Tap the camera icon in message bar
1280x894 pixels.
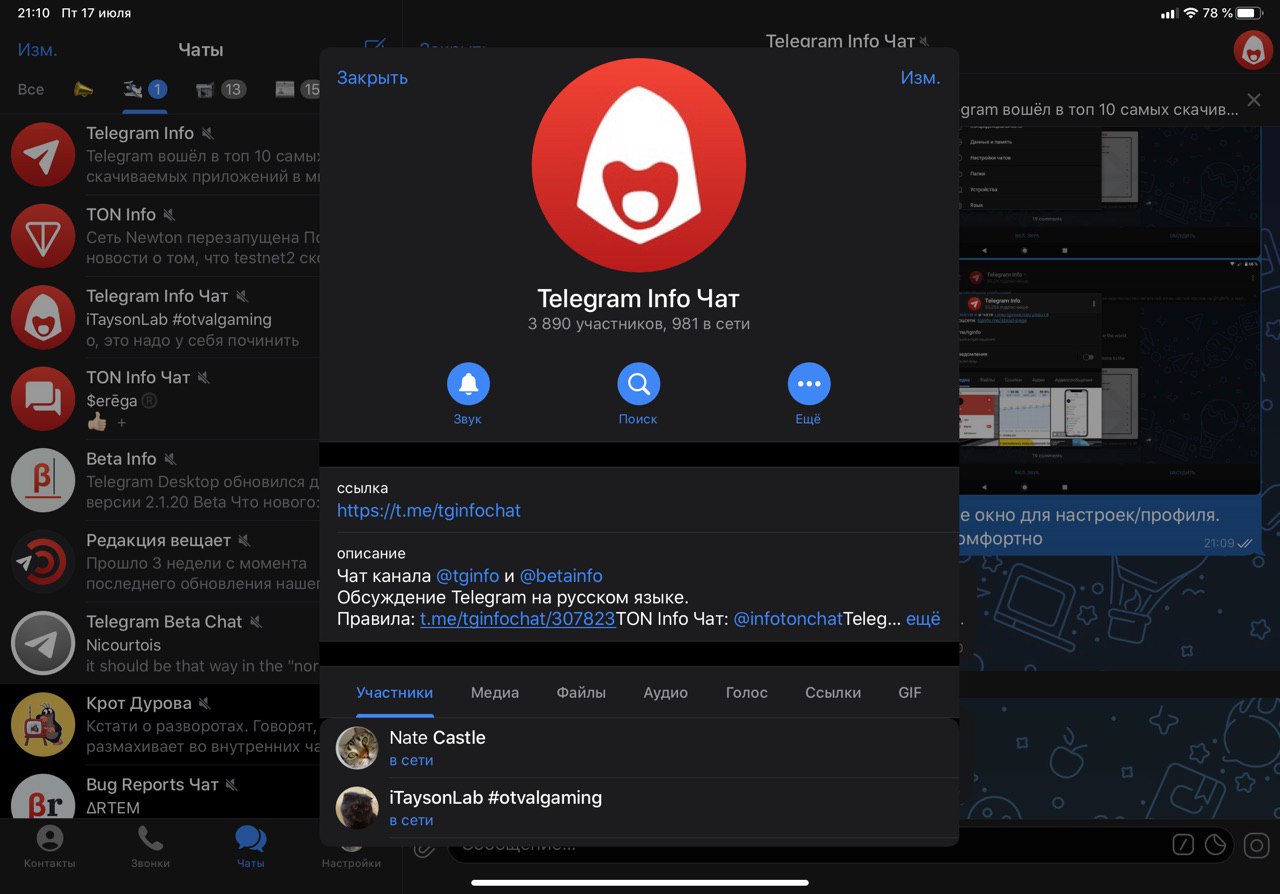pyautogui.click(x=1256, y=846)
